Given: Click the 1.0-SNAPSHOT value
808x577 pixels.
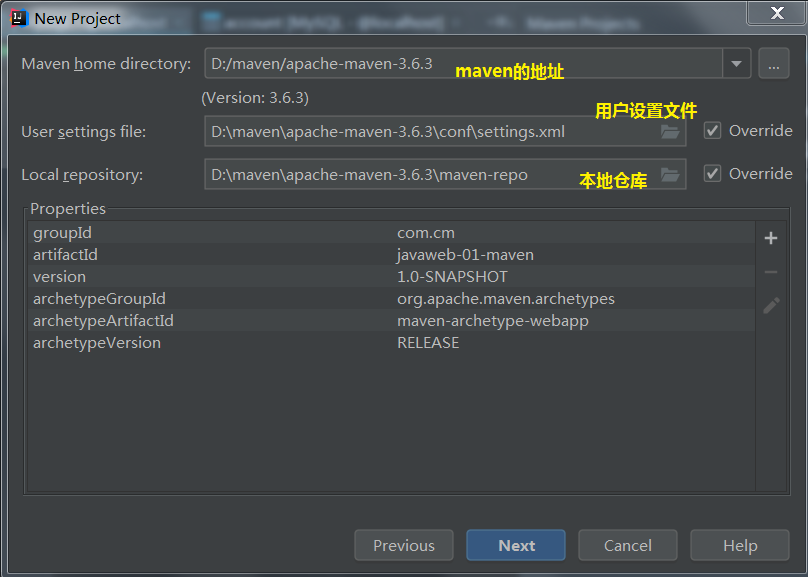Looking at the screenshot, I should pyautogui.click(x=452, y=277).
